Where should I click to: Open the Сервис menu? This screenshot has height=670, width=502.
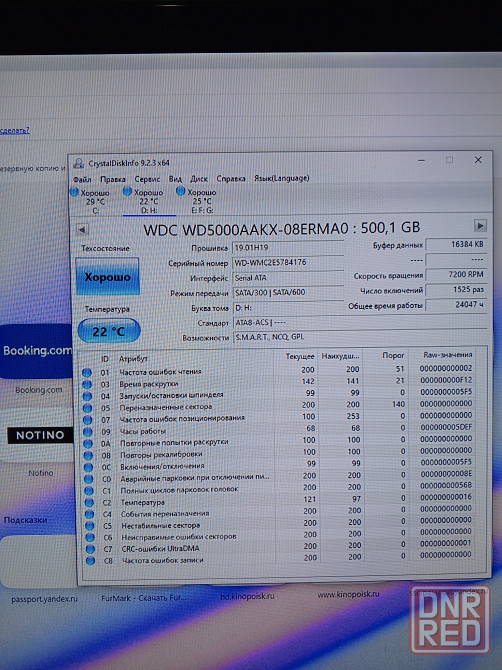click(x=147, y=179)
